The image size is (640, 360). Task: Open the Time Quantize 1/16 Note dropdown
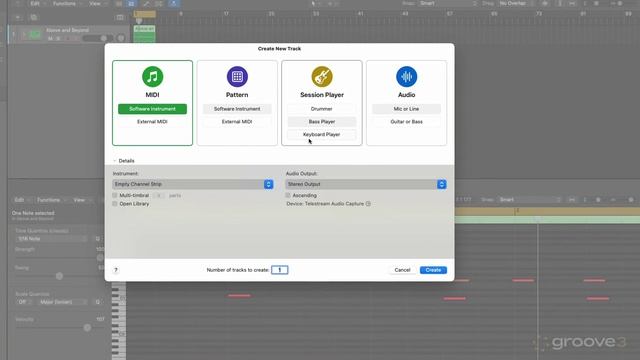(x=52, y=239)
